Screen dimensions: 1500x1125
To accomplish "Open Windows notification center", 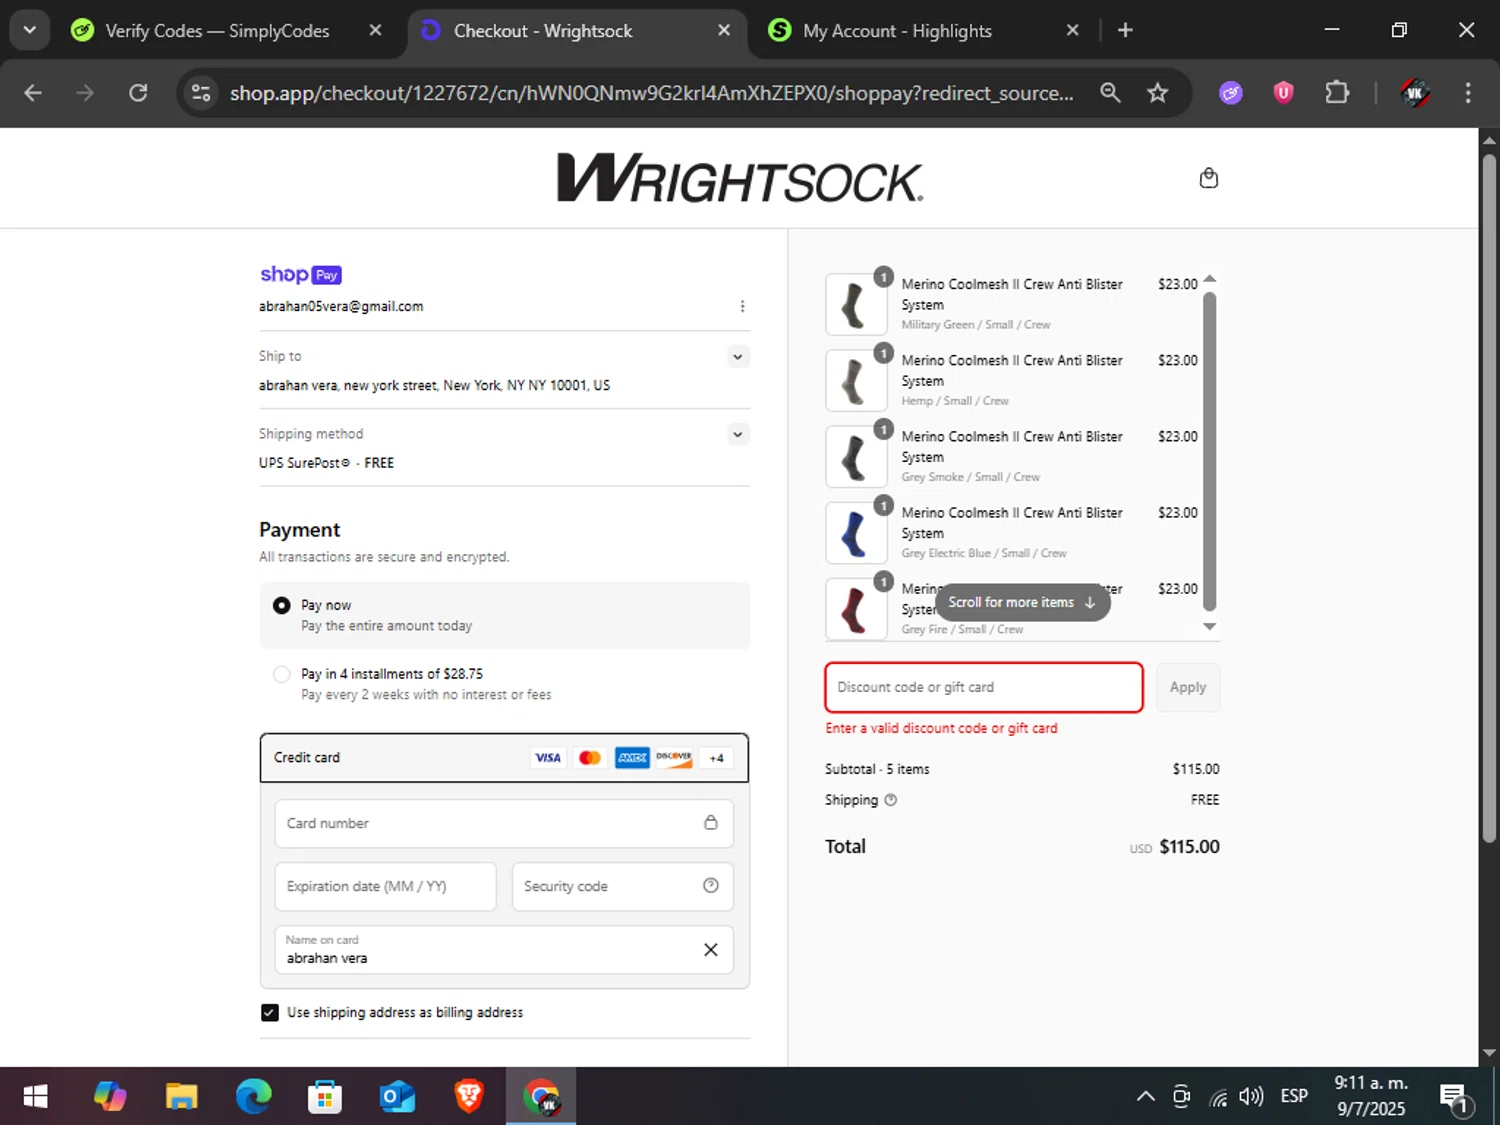I will pyautogui.click(x=1455, y=1097).
